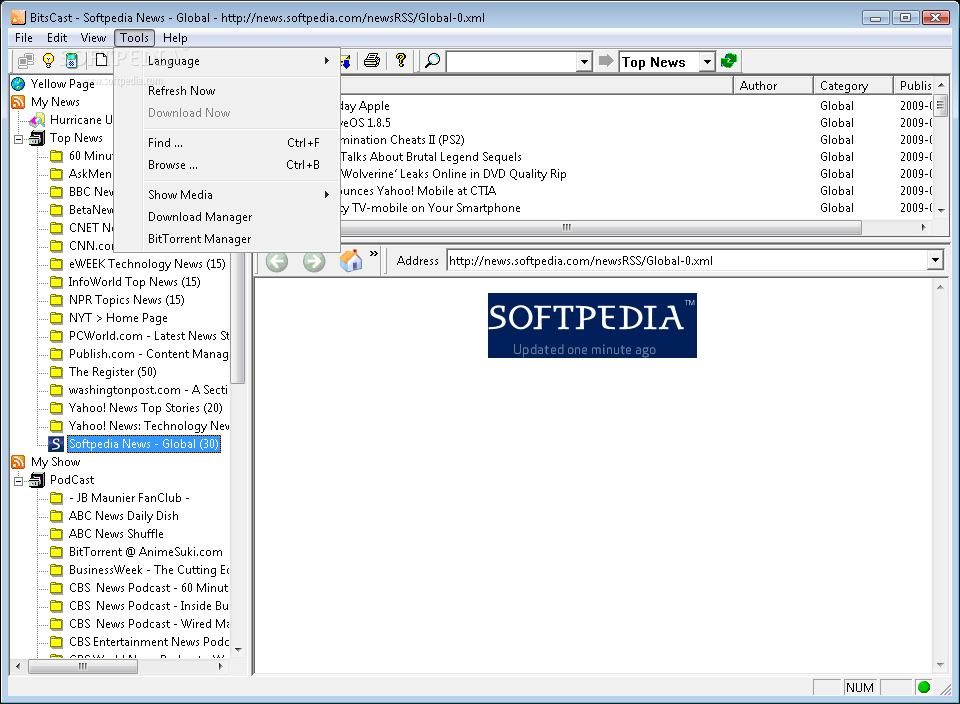The image size is (960, 704).
Task: Open the File menu
Action: [x=24, y=38]
